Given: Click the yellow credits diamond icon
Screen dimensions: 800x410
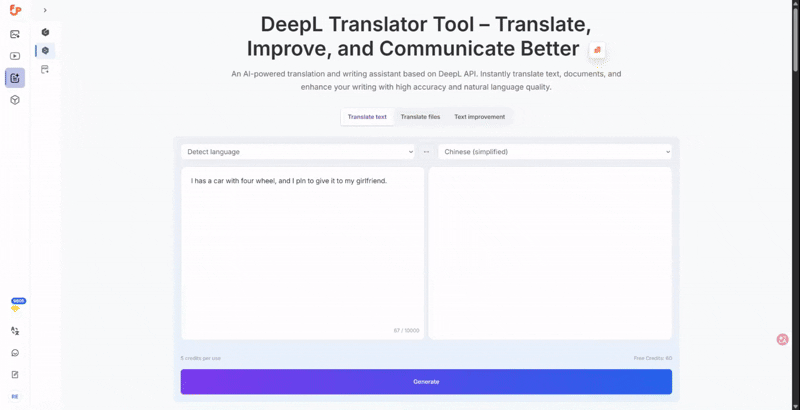Looking at the screenshot, I should (x=15, y=309).
